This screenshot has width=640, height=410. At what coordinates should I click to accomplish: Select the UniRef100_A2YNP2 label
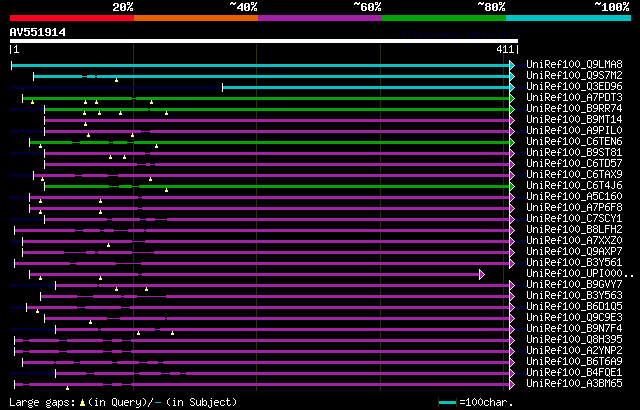[x=574, y=351]
